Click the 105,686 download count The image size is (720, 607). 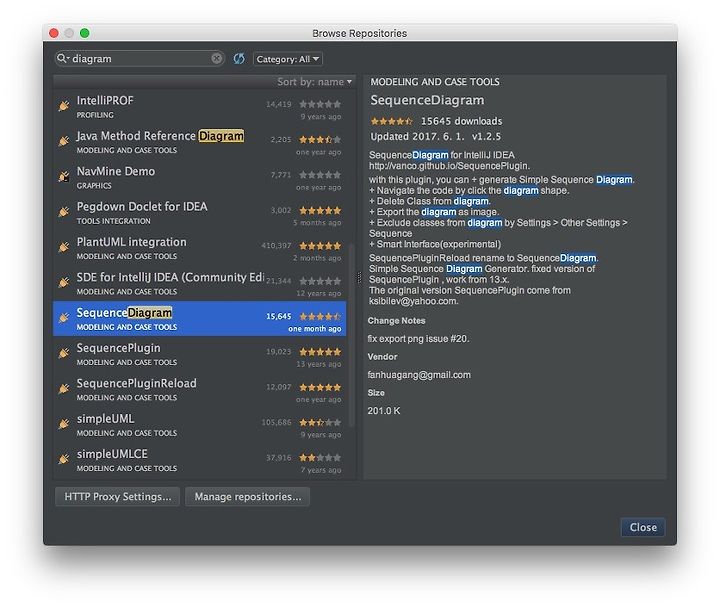276,422
